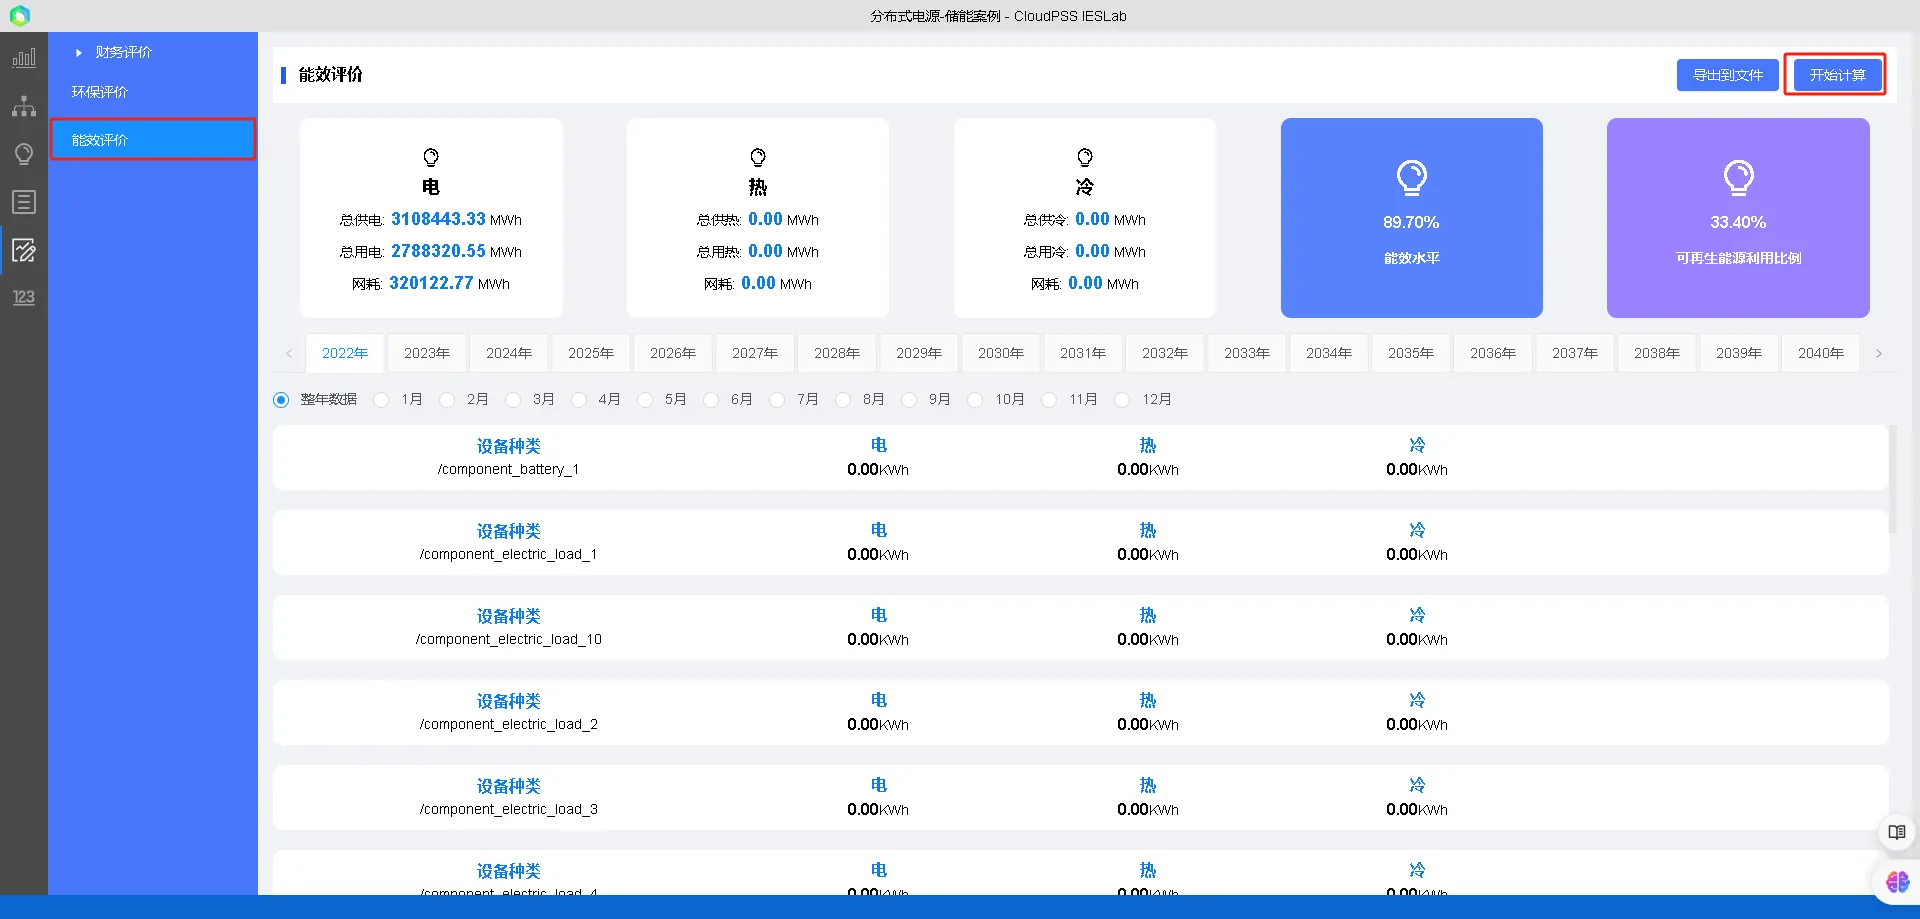Open 环保评价 in the sidebar
1920x919 pixels.
(x=153, y=92)
